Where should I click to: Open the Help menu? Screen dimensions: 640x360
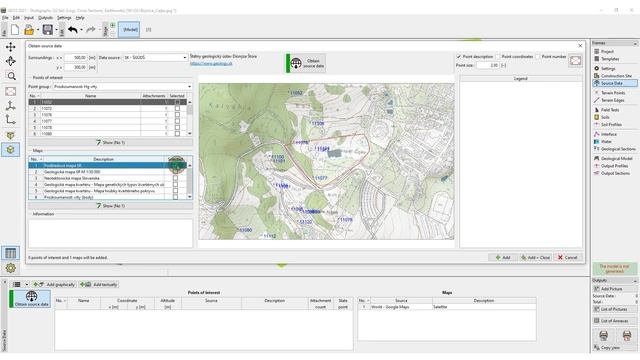(x=80, y=18)
